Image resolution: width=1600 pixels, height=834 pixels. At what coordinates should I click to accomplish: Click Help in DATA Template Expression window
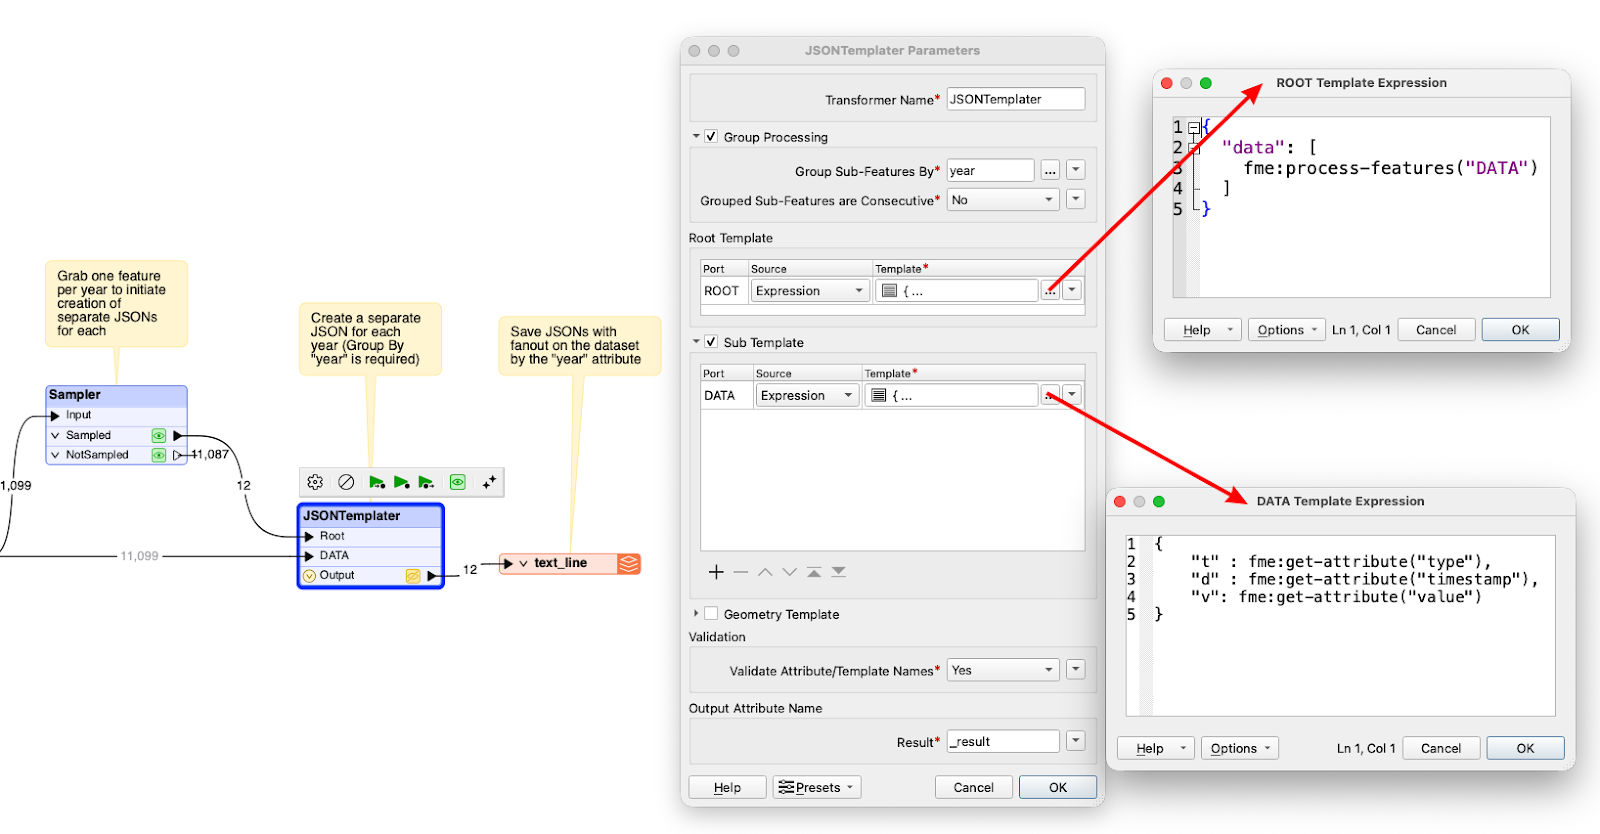pyautogui.click(x=1156, y=748)
